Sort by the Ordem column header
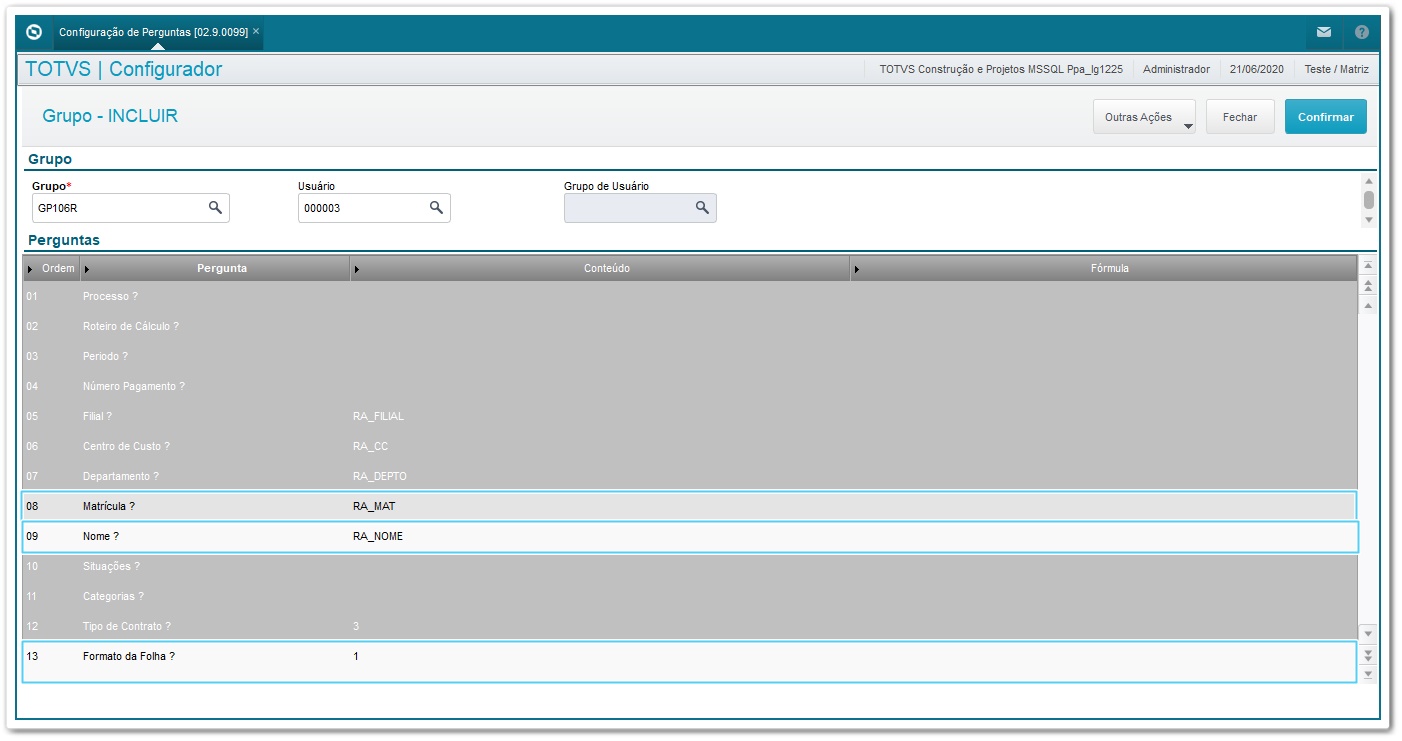 click(51, 268)
